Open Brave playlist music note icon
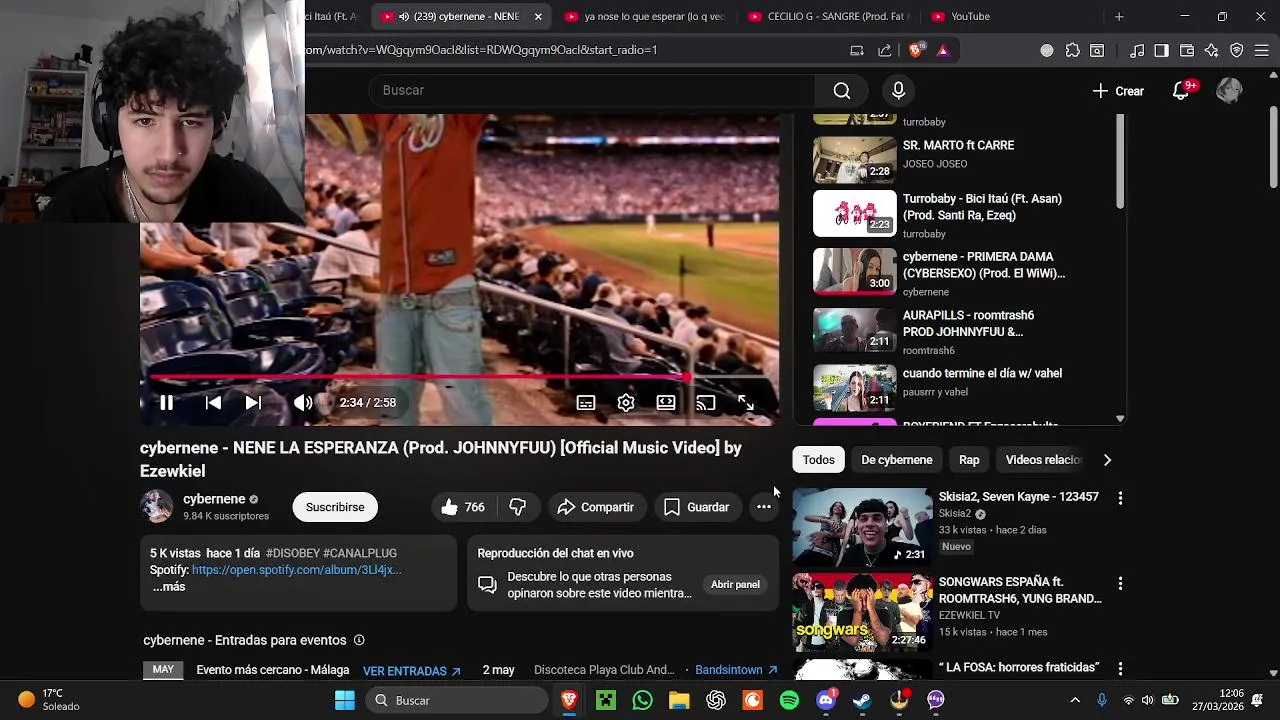The width and height of the screenshot is (1280, 720). [1137, 50]
